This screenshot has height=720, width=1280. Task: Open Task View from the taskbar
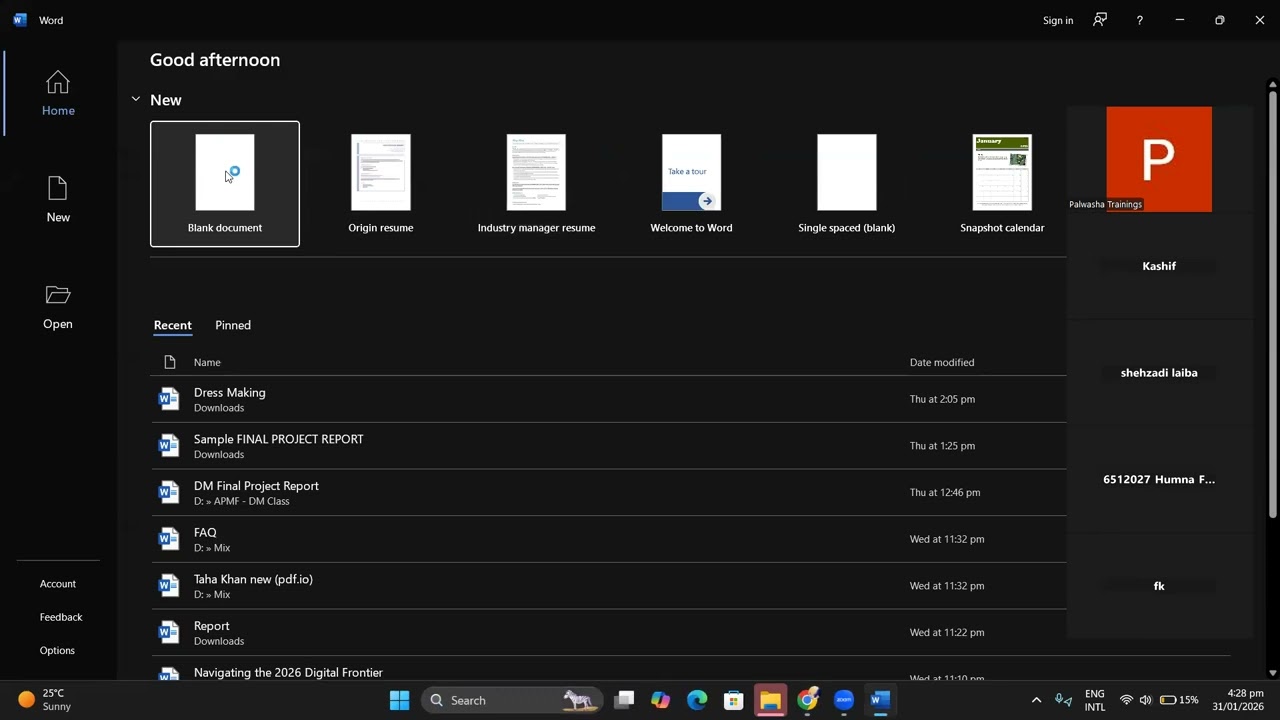tap(624, 700)
